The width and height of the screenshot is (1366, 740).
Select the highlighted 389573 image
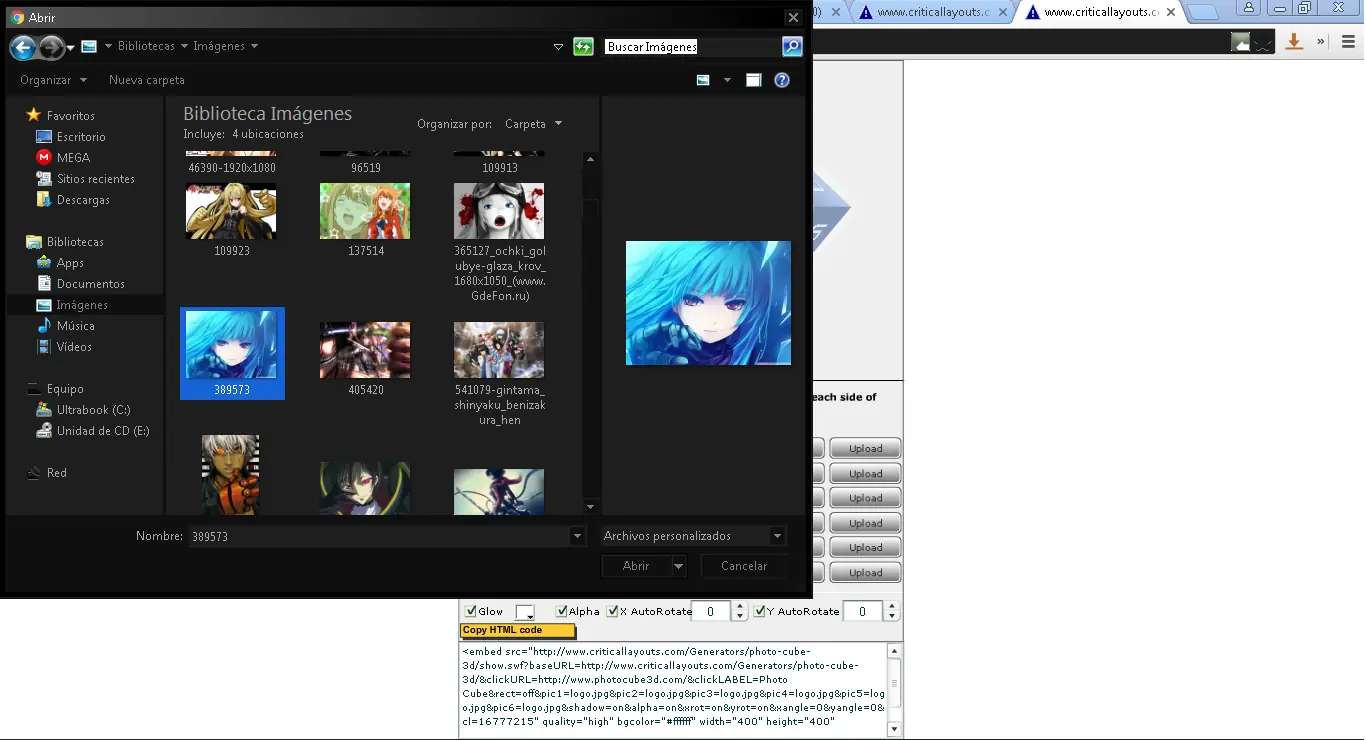tap(232, 353)
